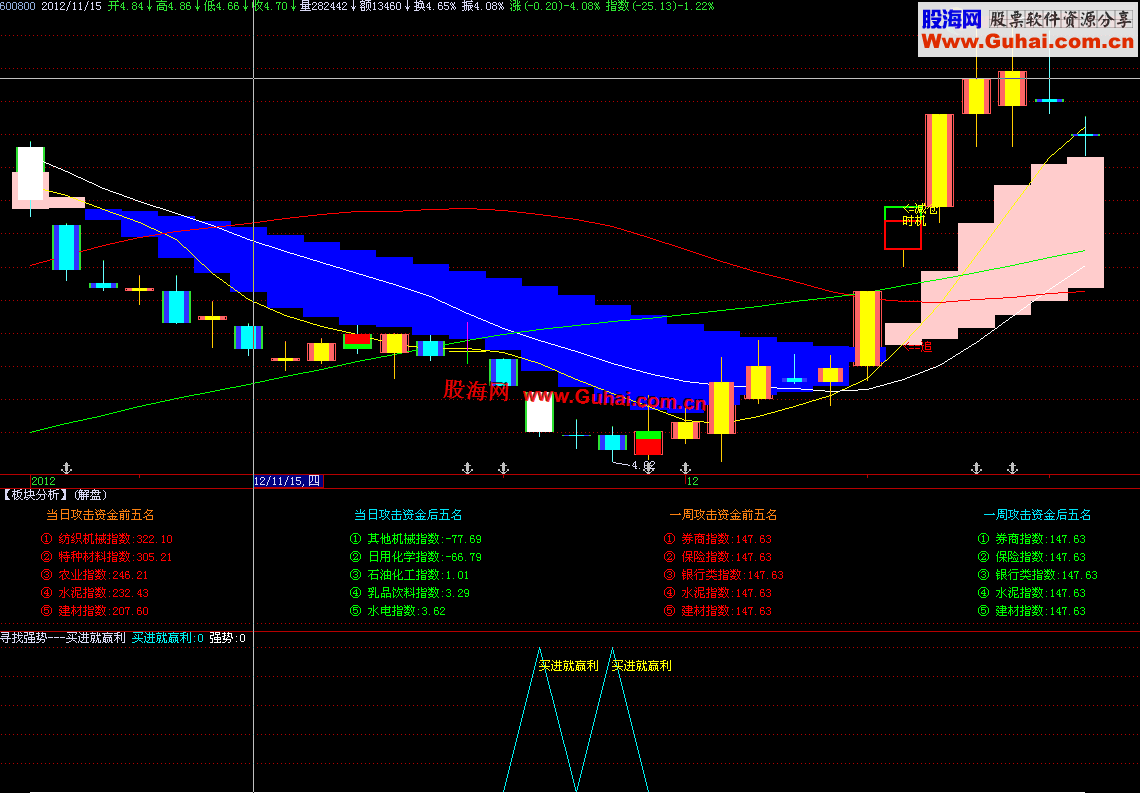Click the volume 量282442 value

click(x=324, y=6)
